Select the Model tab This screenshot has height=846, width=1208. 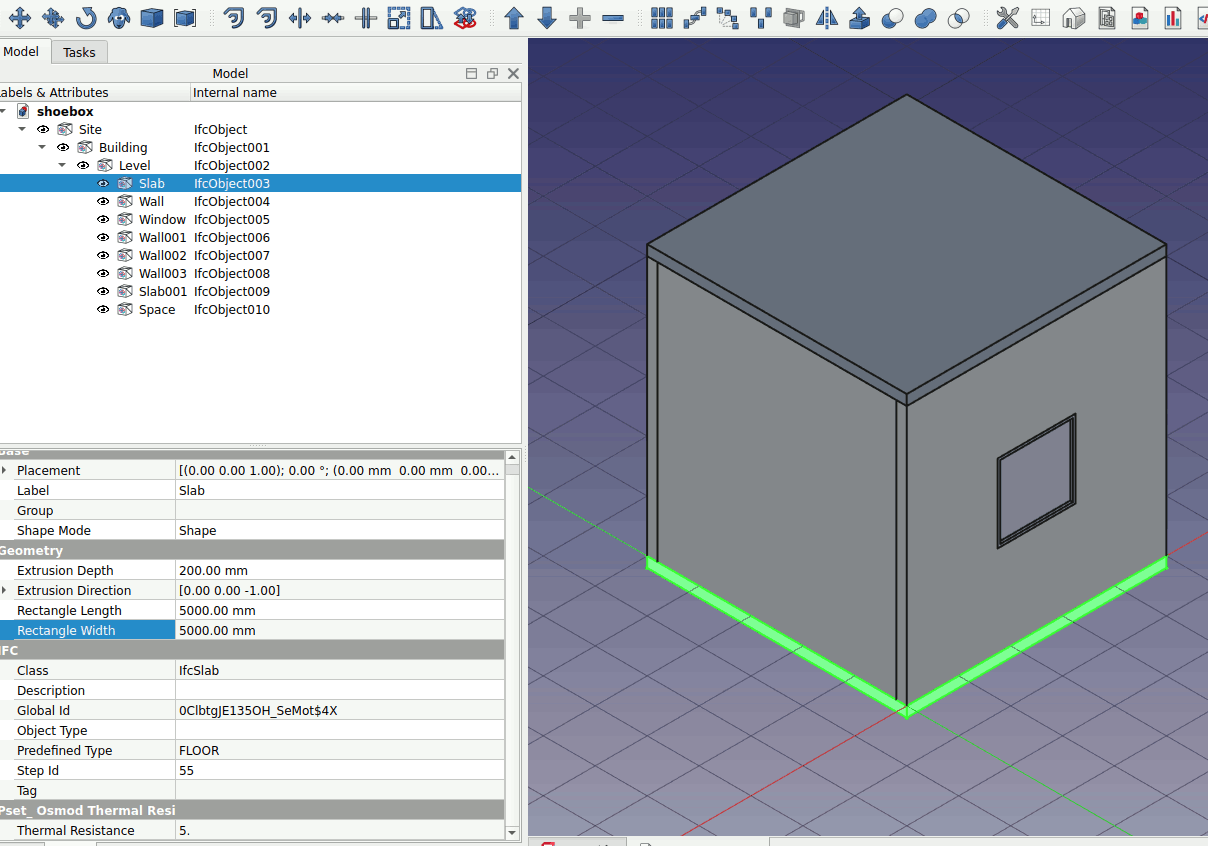pyautogui.click(x=22, y=52)
